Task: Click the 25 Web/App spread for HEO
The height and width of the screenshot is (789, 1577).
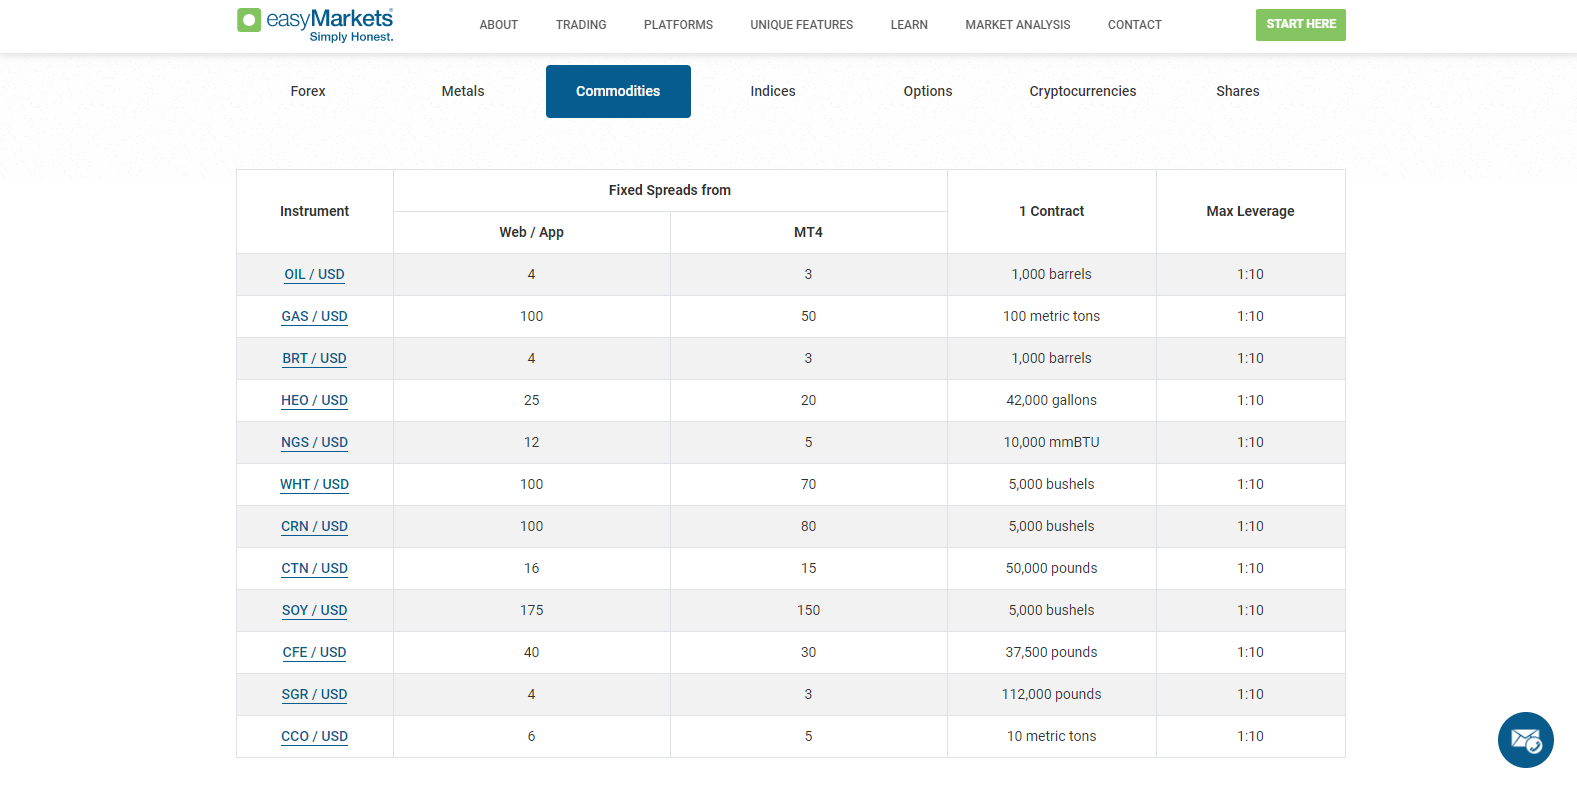Action: [x=531, y=400]
